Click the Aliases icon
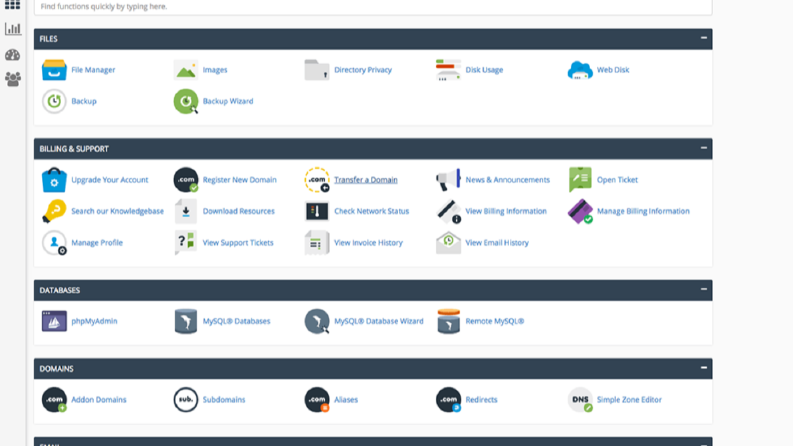Viewport: 793px width, 446px height. click(x=317, y=399)
